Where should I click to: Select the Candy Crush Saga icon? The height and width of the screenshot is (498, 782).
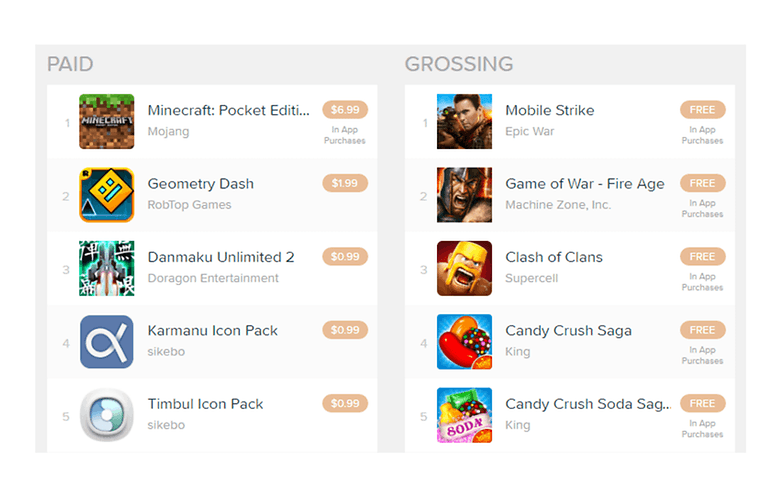click(x=464, y=341)
